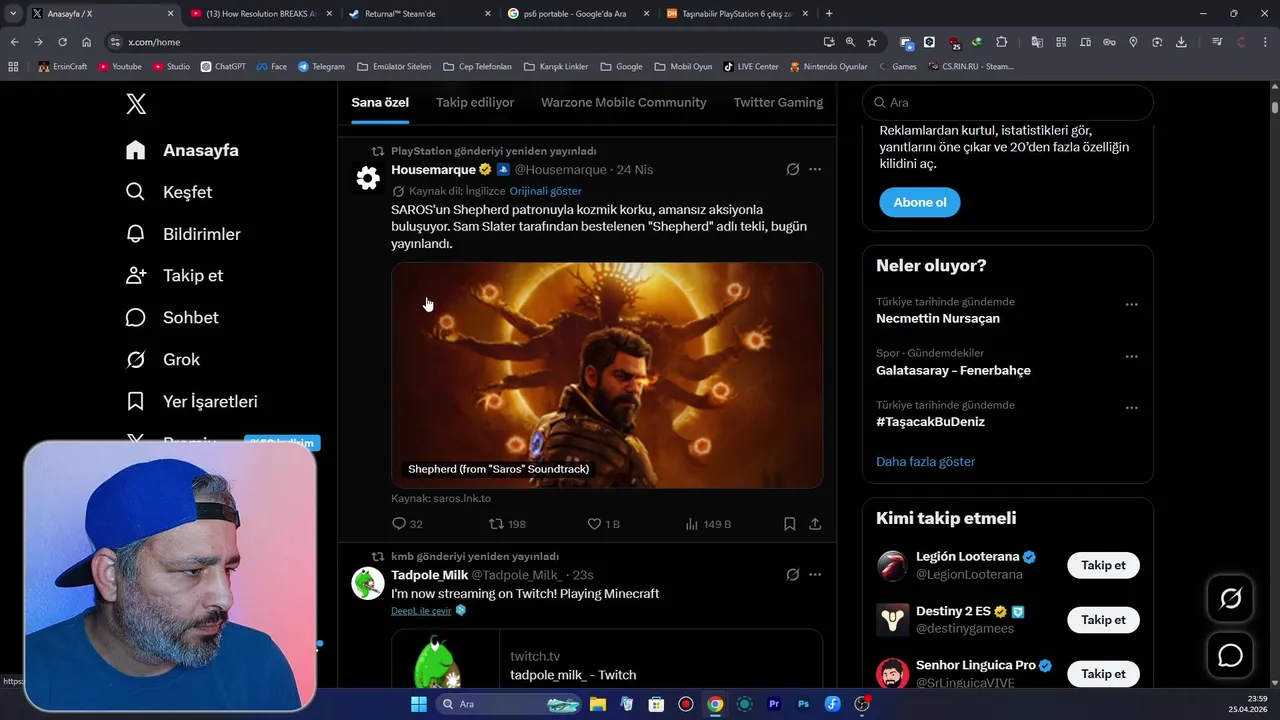Switch to Takip ediliyor tab

point(475,103)
